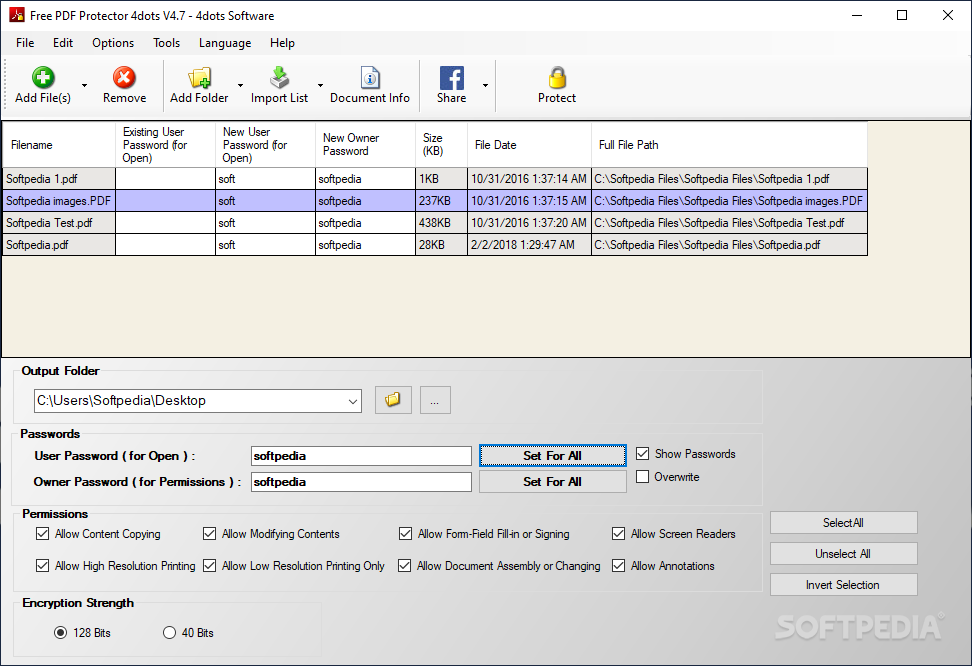The width and height of the screenshot is (972, 666).
Task: Click Set For All for User Password
Action: [x=552, y=456]
